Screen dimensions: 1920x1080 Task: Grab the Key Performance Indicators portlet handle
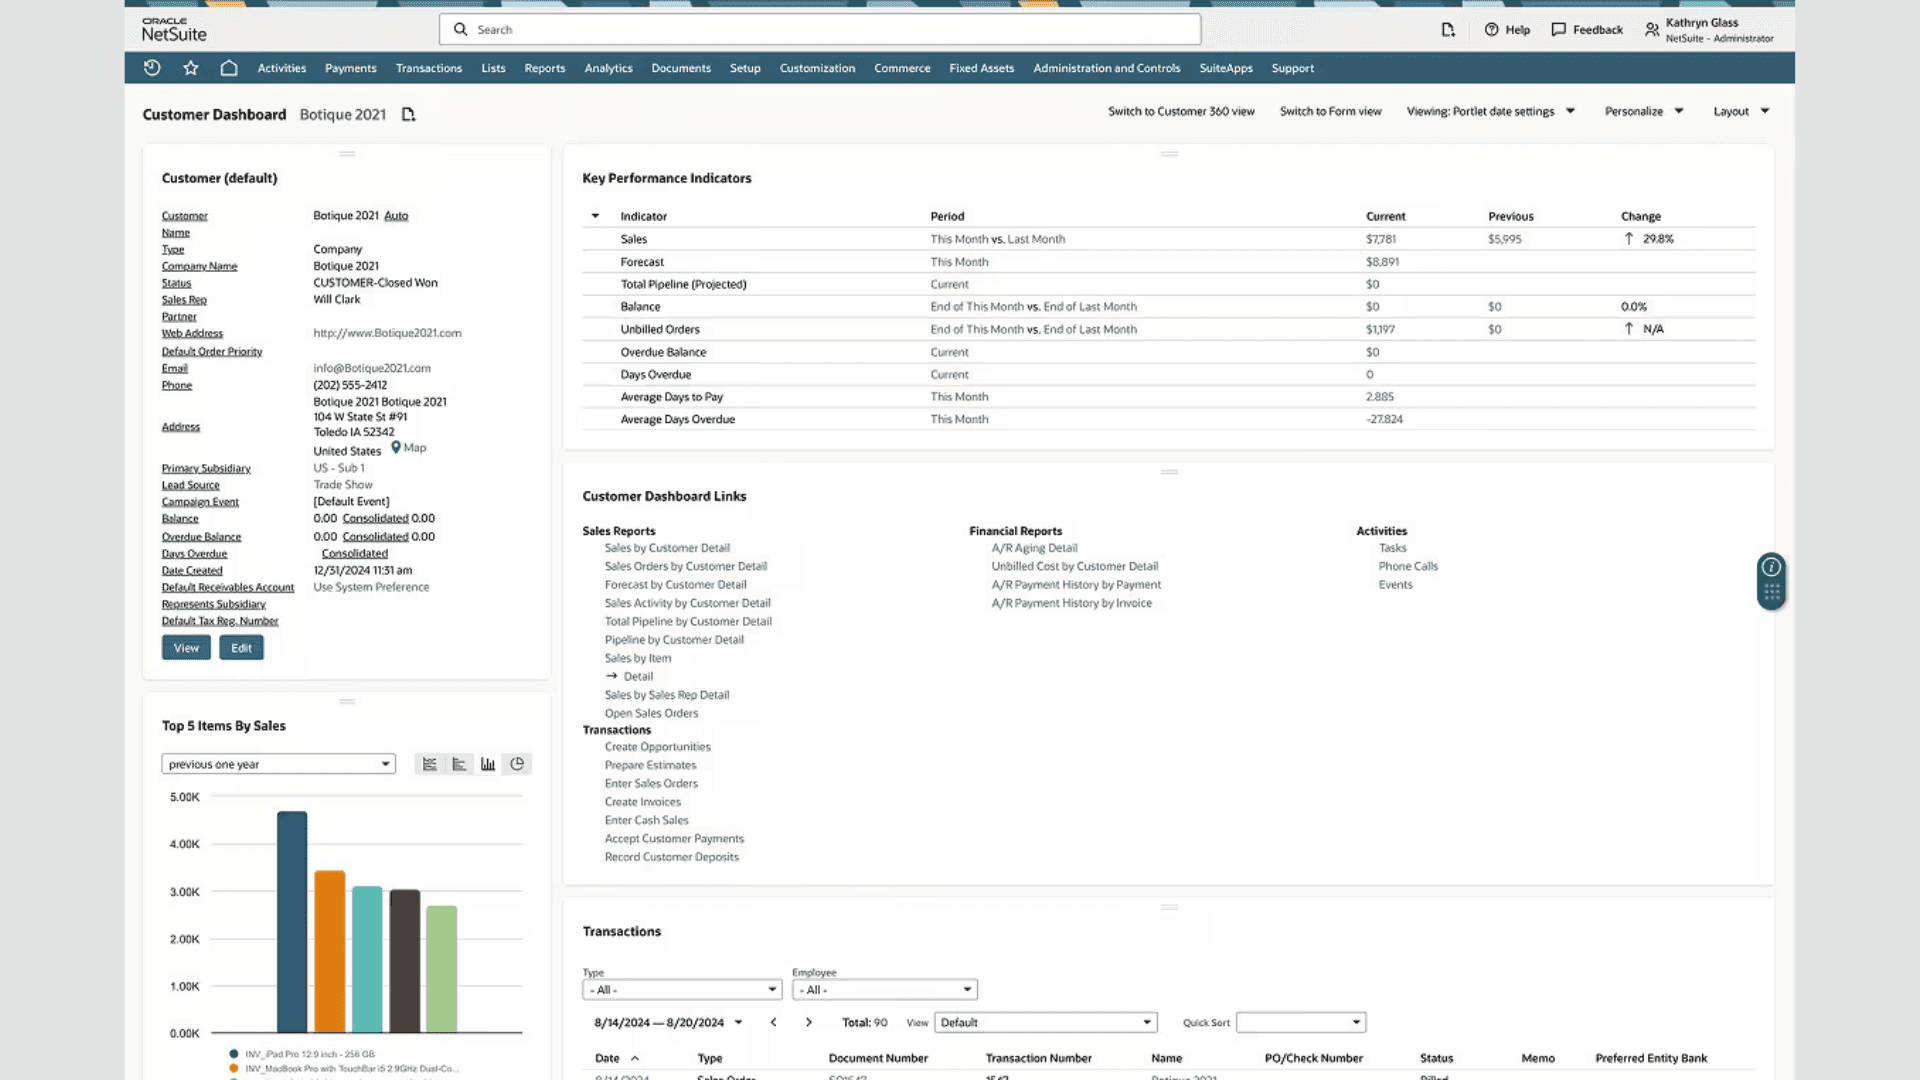(1169, 154)
